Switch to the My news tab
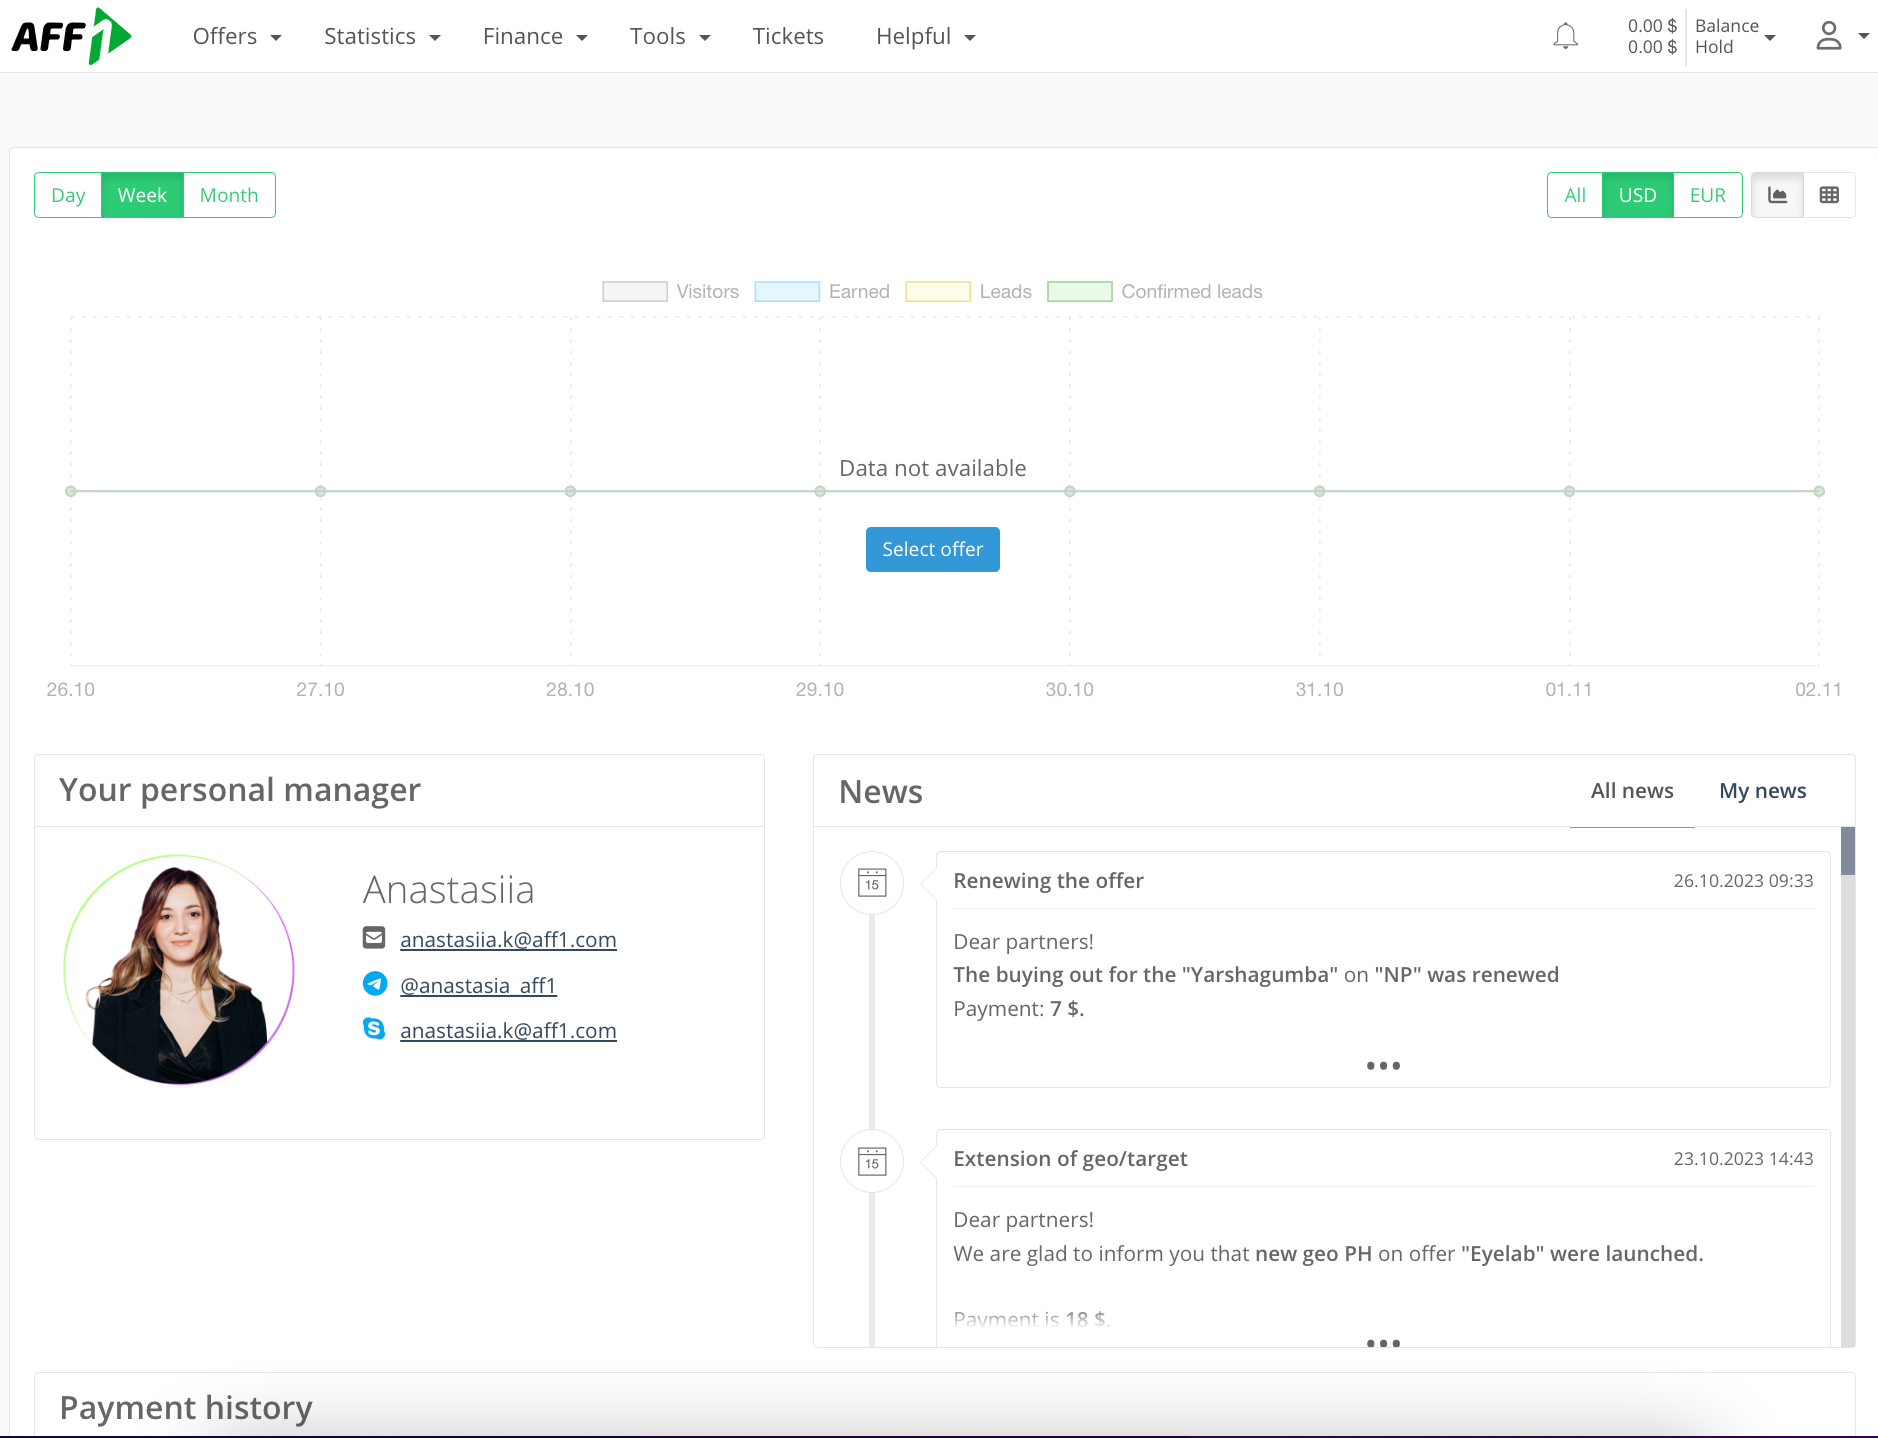This screenshot has height=1438, width=1878. (1762, 791)
